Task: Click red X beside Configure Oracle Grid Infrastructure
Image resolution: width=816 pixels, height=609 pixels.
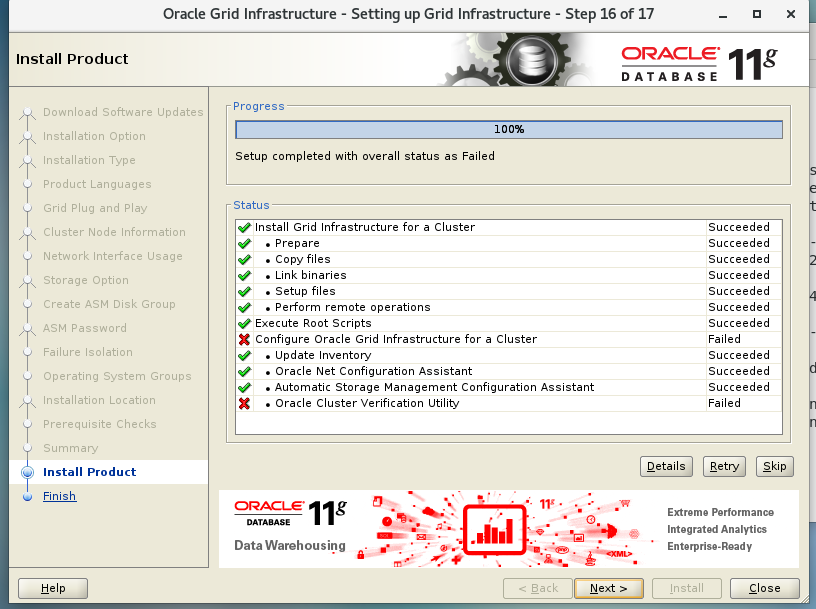Action: [x=244, y=339]
